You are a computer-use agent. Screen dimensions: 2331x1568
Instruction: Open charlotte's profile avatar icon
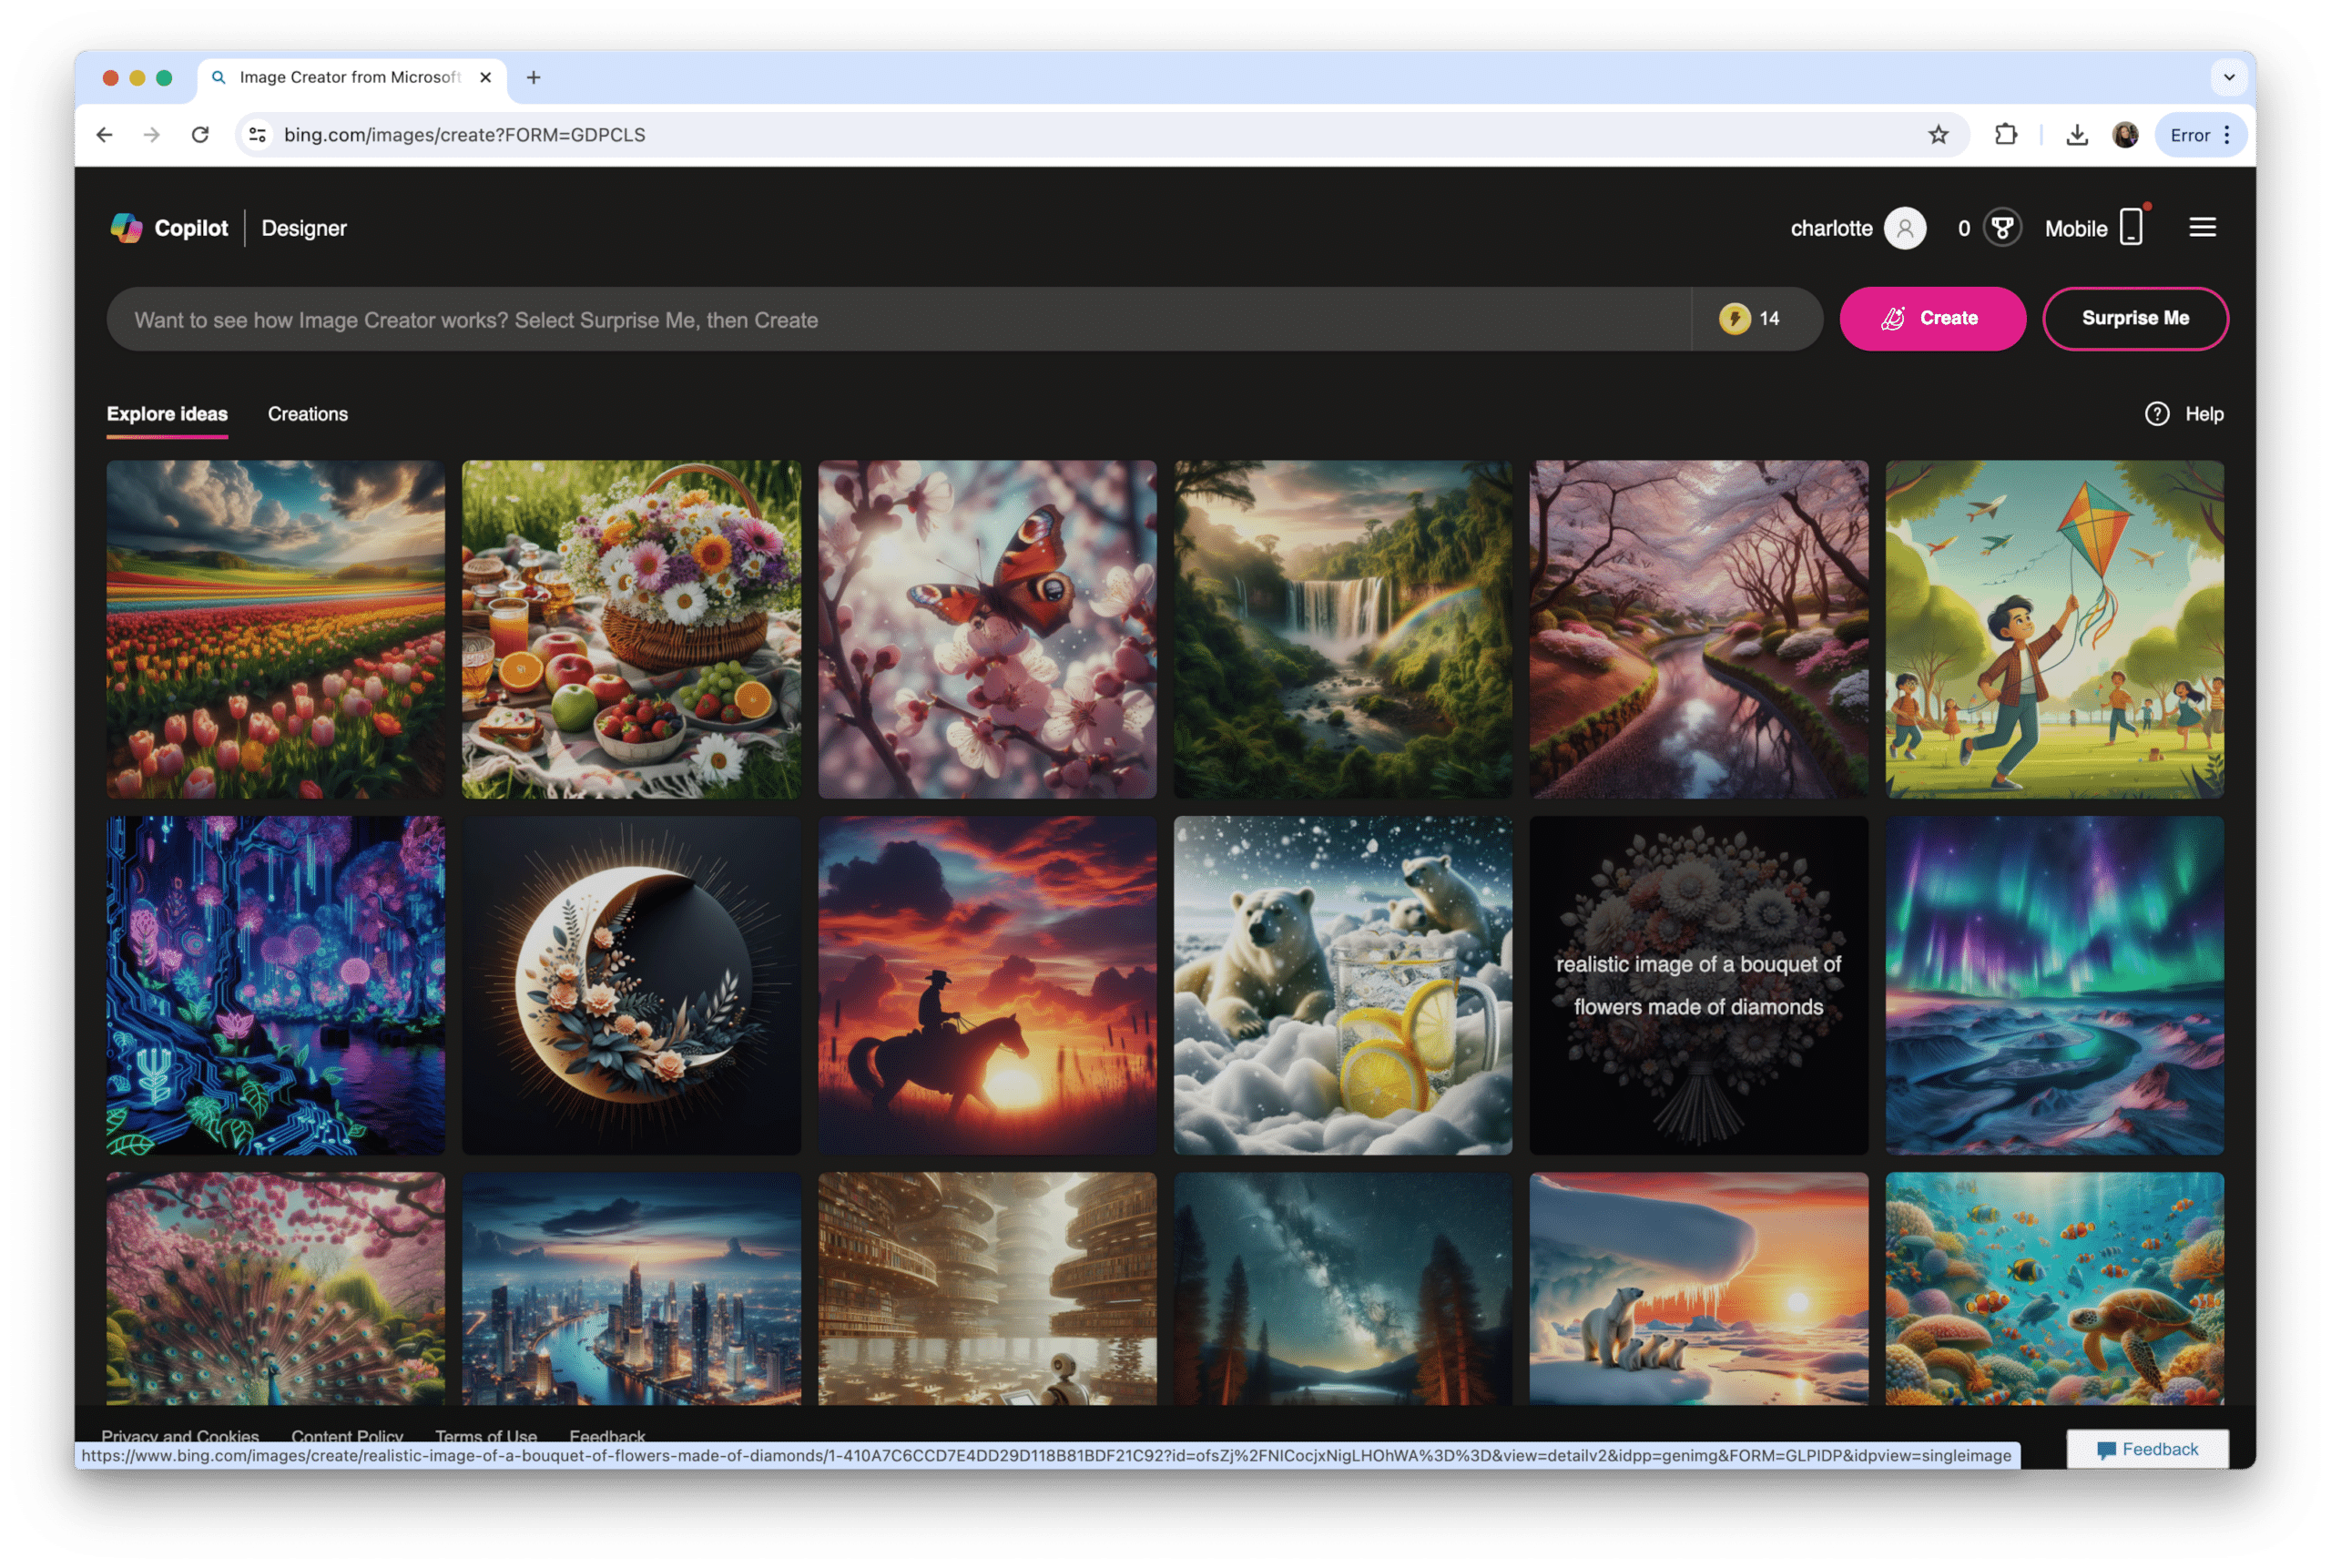pyautogui.click(x=1905, y=228)
